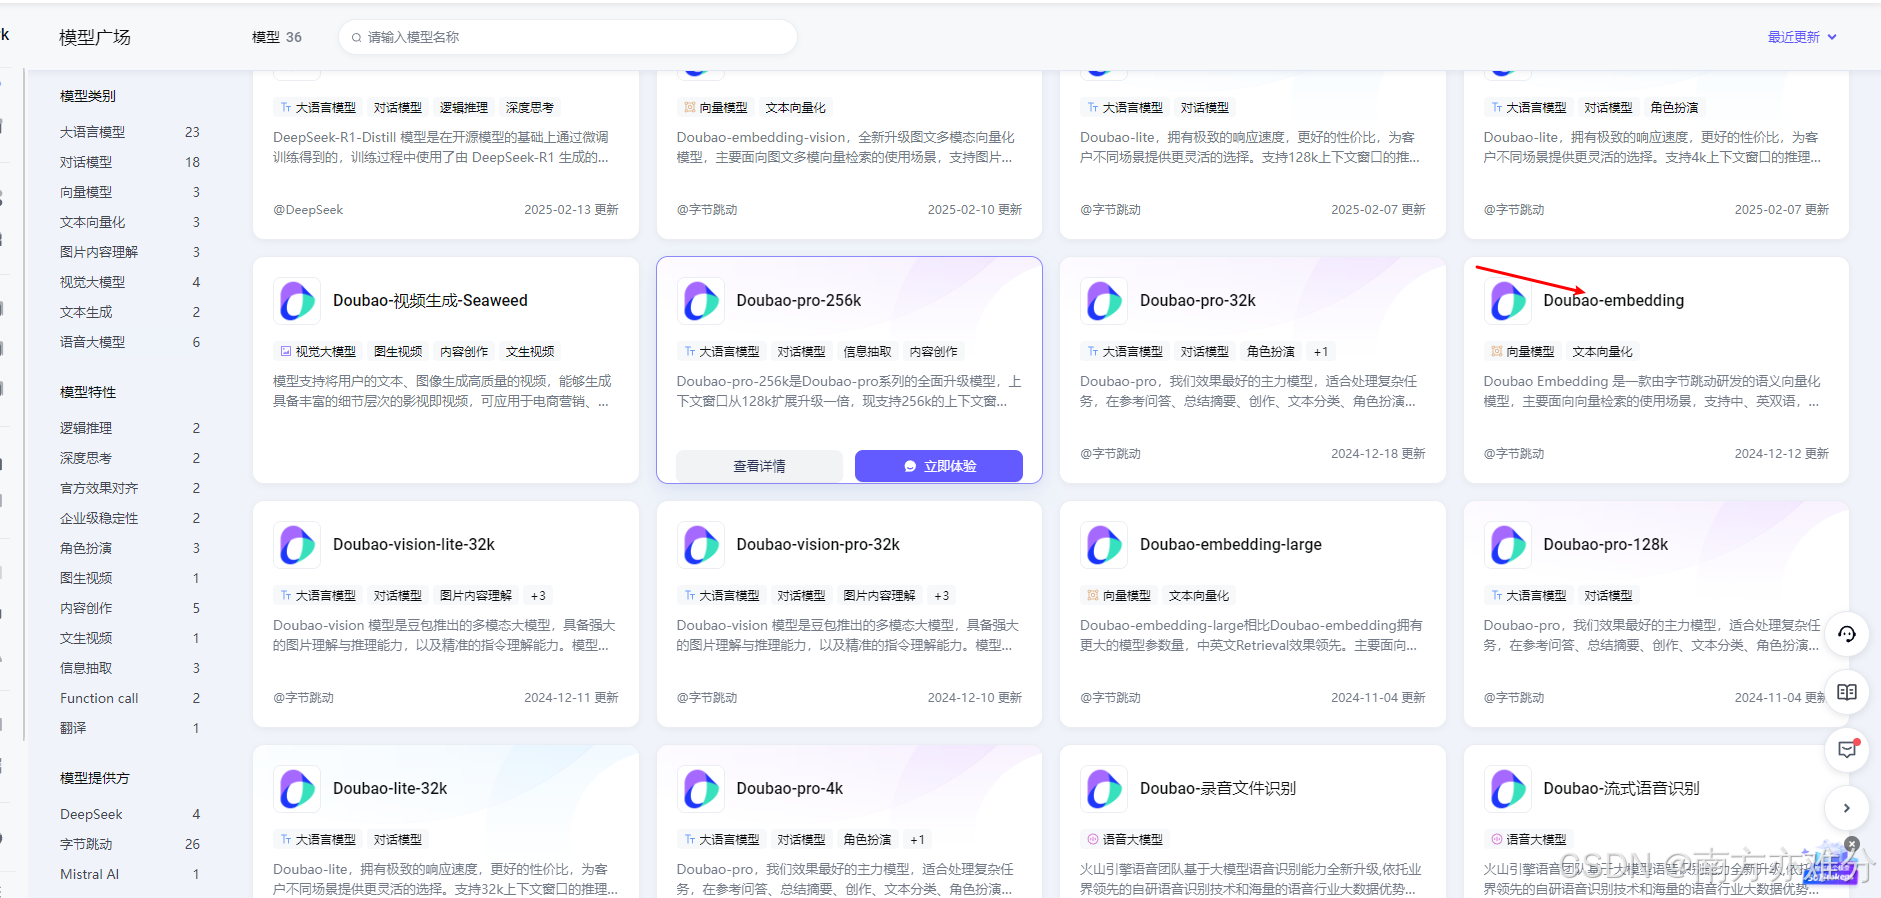Open the Doubao-vision-lite-32k model title
Image resolution: width=1881 pixels, height=898 pixels.
click(414, 544)
